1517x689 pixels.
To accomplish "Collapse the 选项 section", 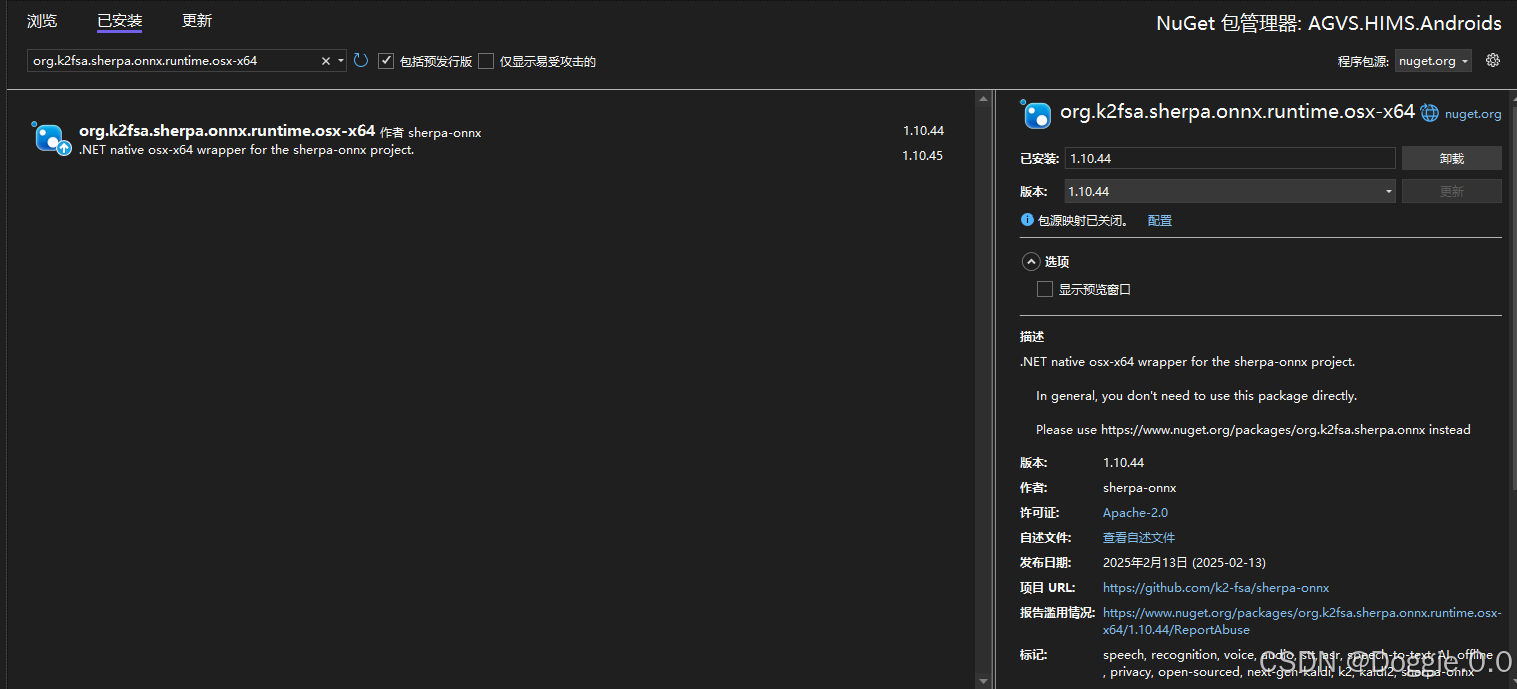I will coord(1031,262).
